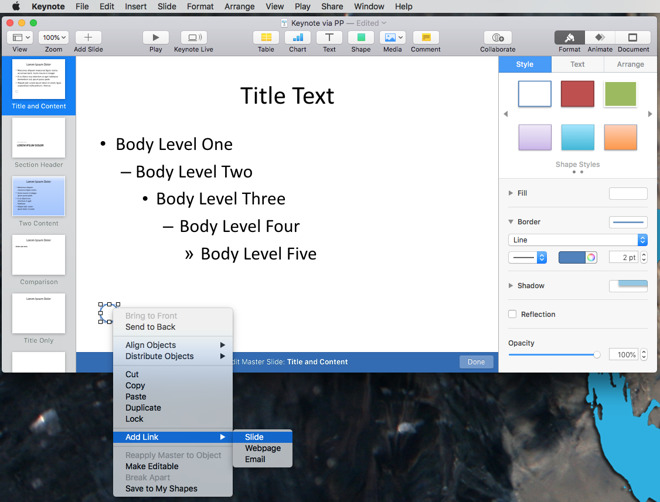Toggle the Format inspector brush icon
This screenshot has height=502, width=660.
click(x=570, y=37)
